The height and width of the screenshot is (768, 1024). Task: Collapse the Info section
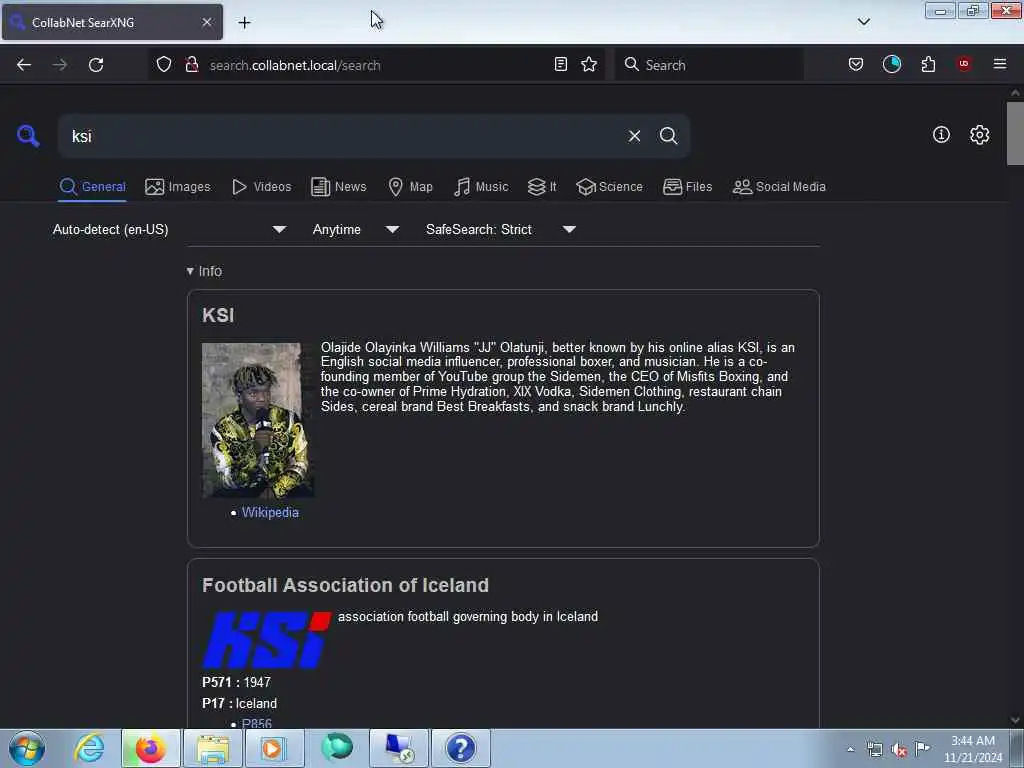tap(204, 271)
